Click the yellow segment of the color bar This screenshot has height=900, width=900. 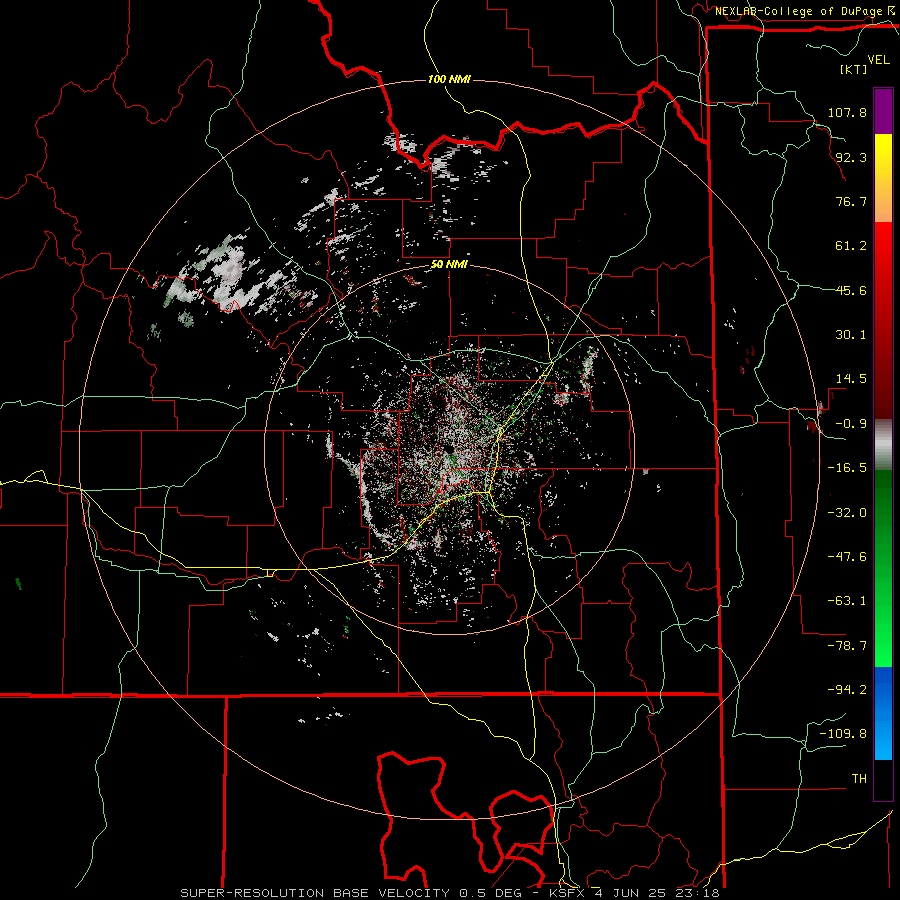point(883,155)
